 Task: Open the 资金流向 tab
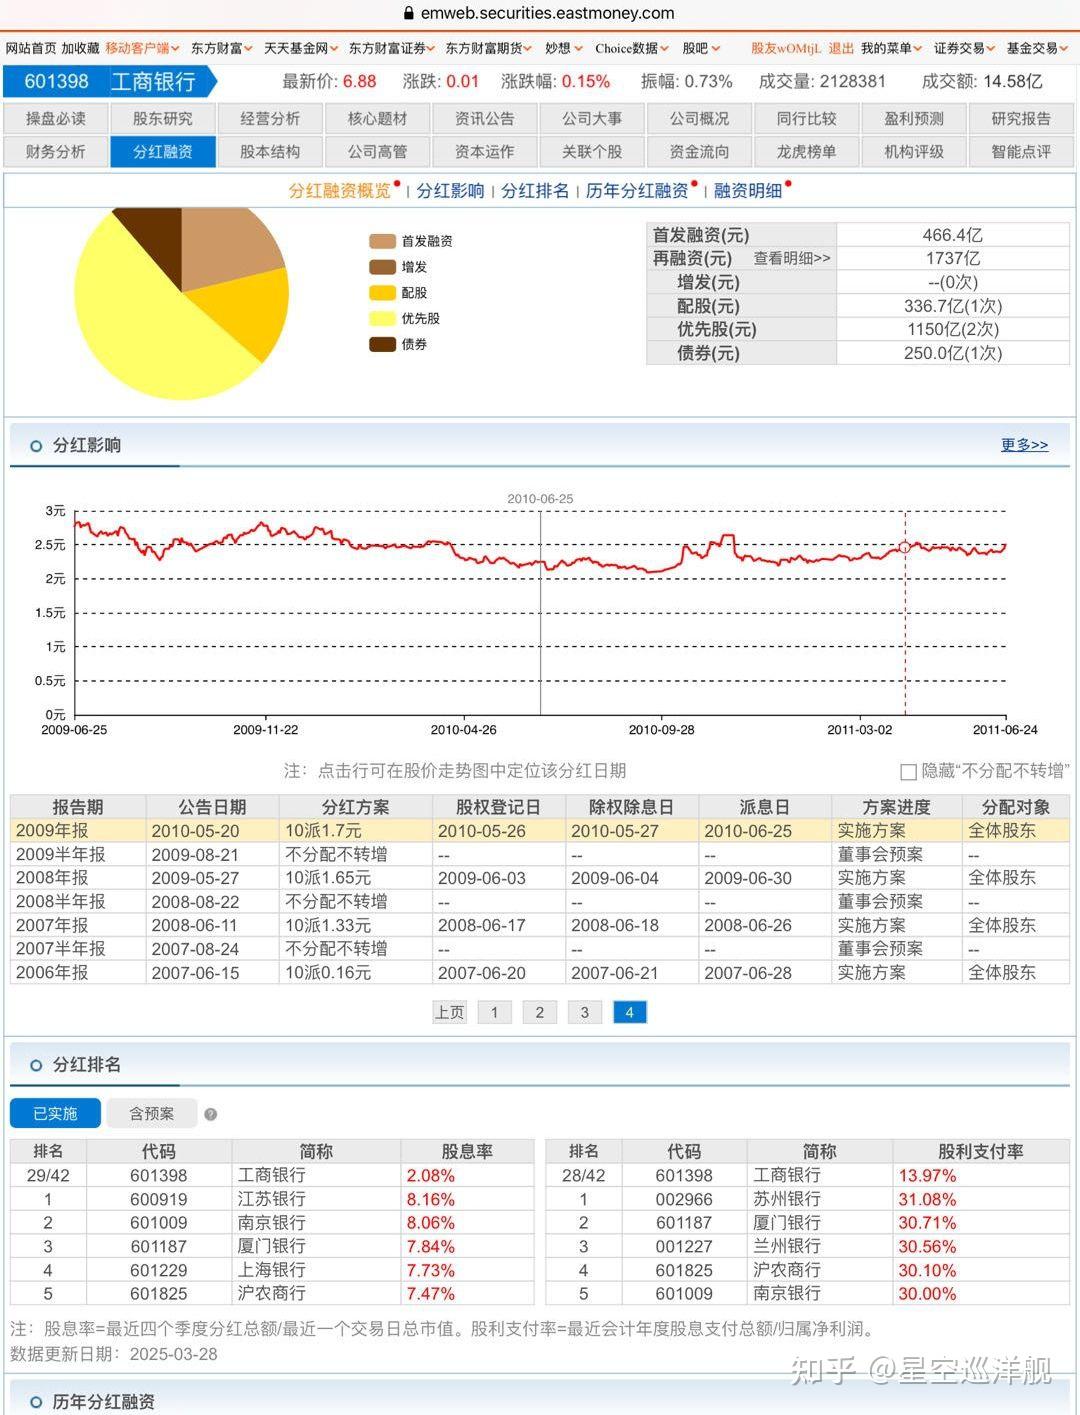[x=700, y=152]
